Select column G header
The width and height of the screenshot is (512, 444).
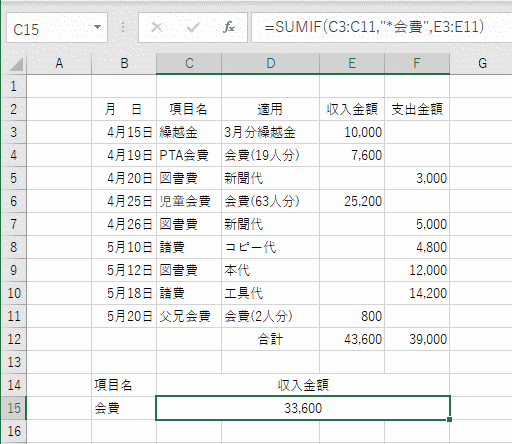click(482, 63)
